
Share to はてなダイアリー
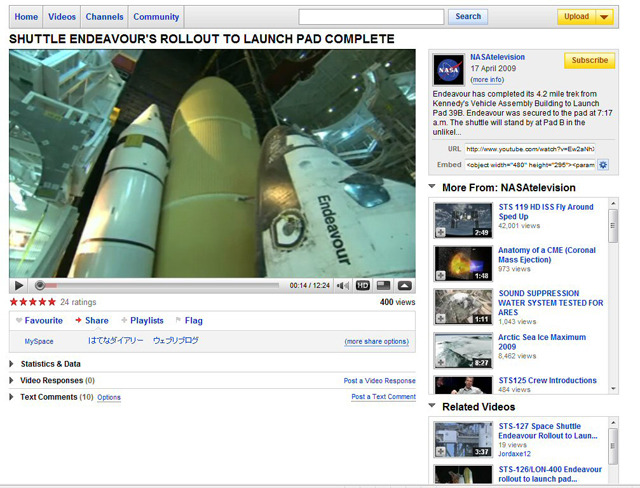coord(116,341)
